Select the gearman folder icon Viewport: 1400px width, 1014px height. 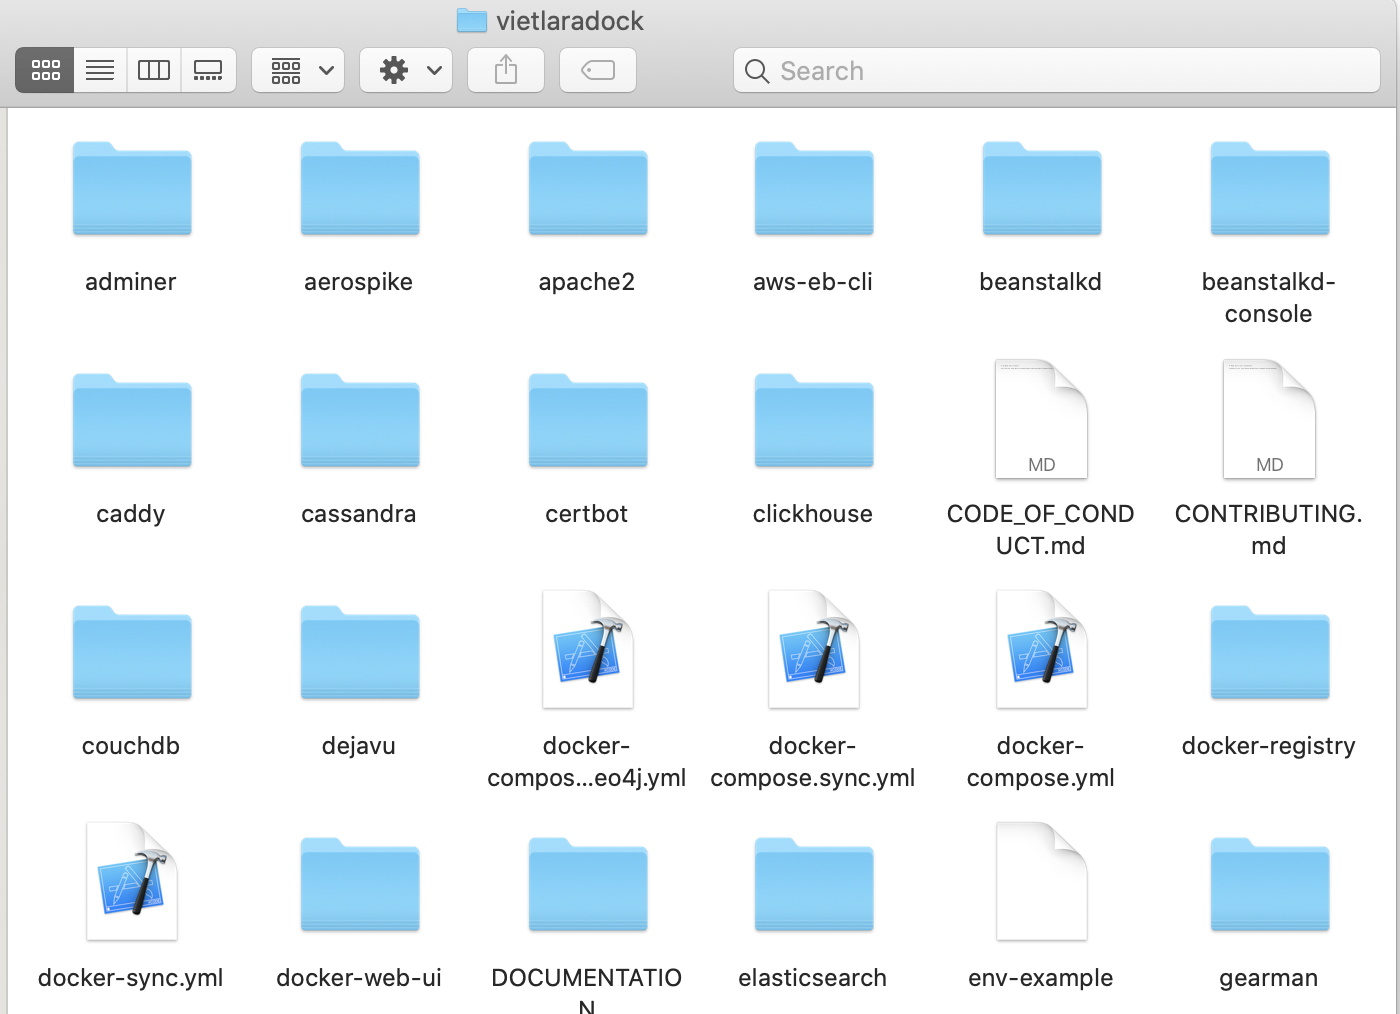point(1270,884)
